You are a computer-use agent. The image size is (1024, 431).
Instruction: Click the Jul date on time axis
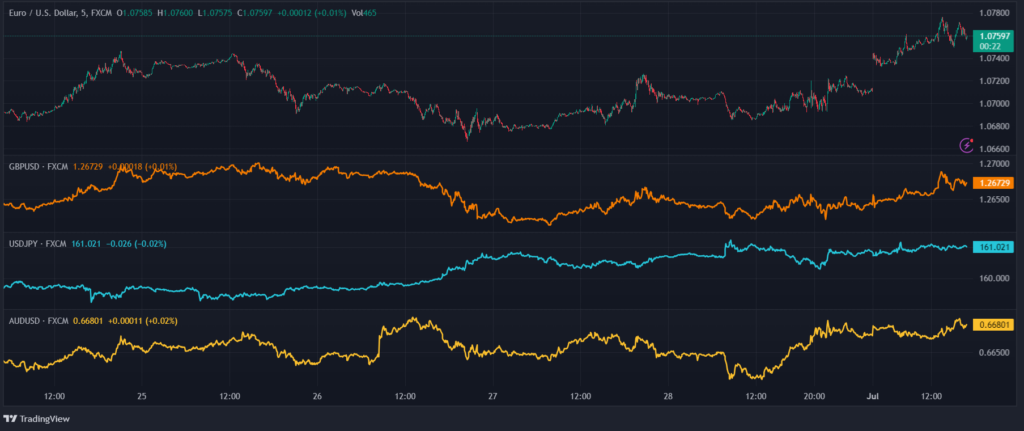871,396
